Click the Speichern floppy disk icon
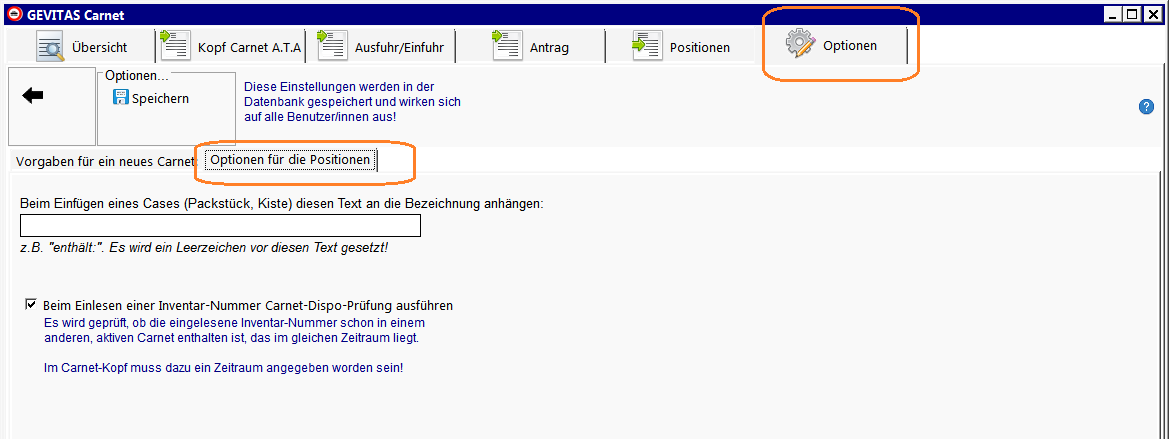Screen dimensions: 1169x439 click(x=120, y=98)
